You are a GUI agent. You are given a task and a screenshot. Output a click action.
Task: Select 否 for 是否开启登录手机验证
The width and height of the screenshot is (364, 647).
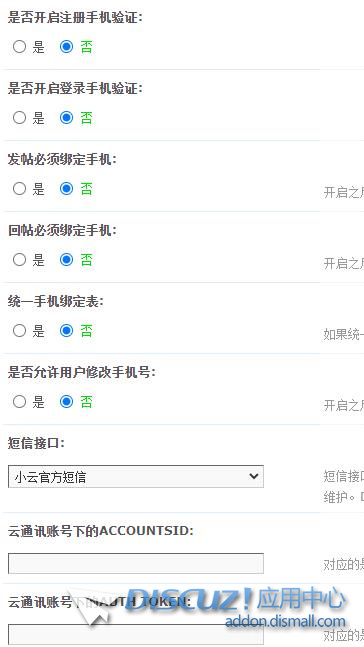point(66,118)
